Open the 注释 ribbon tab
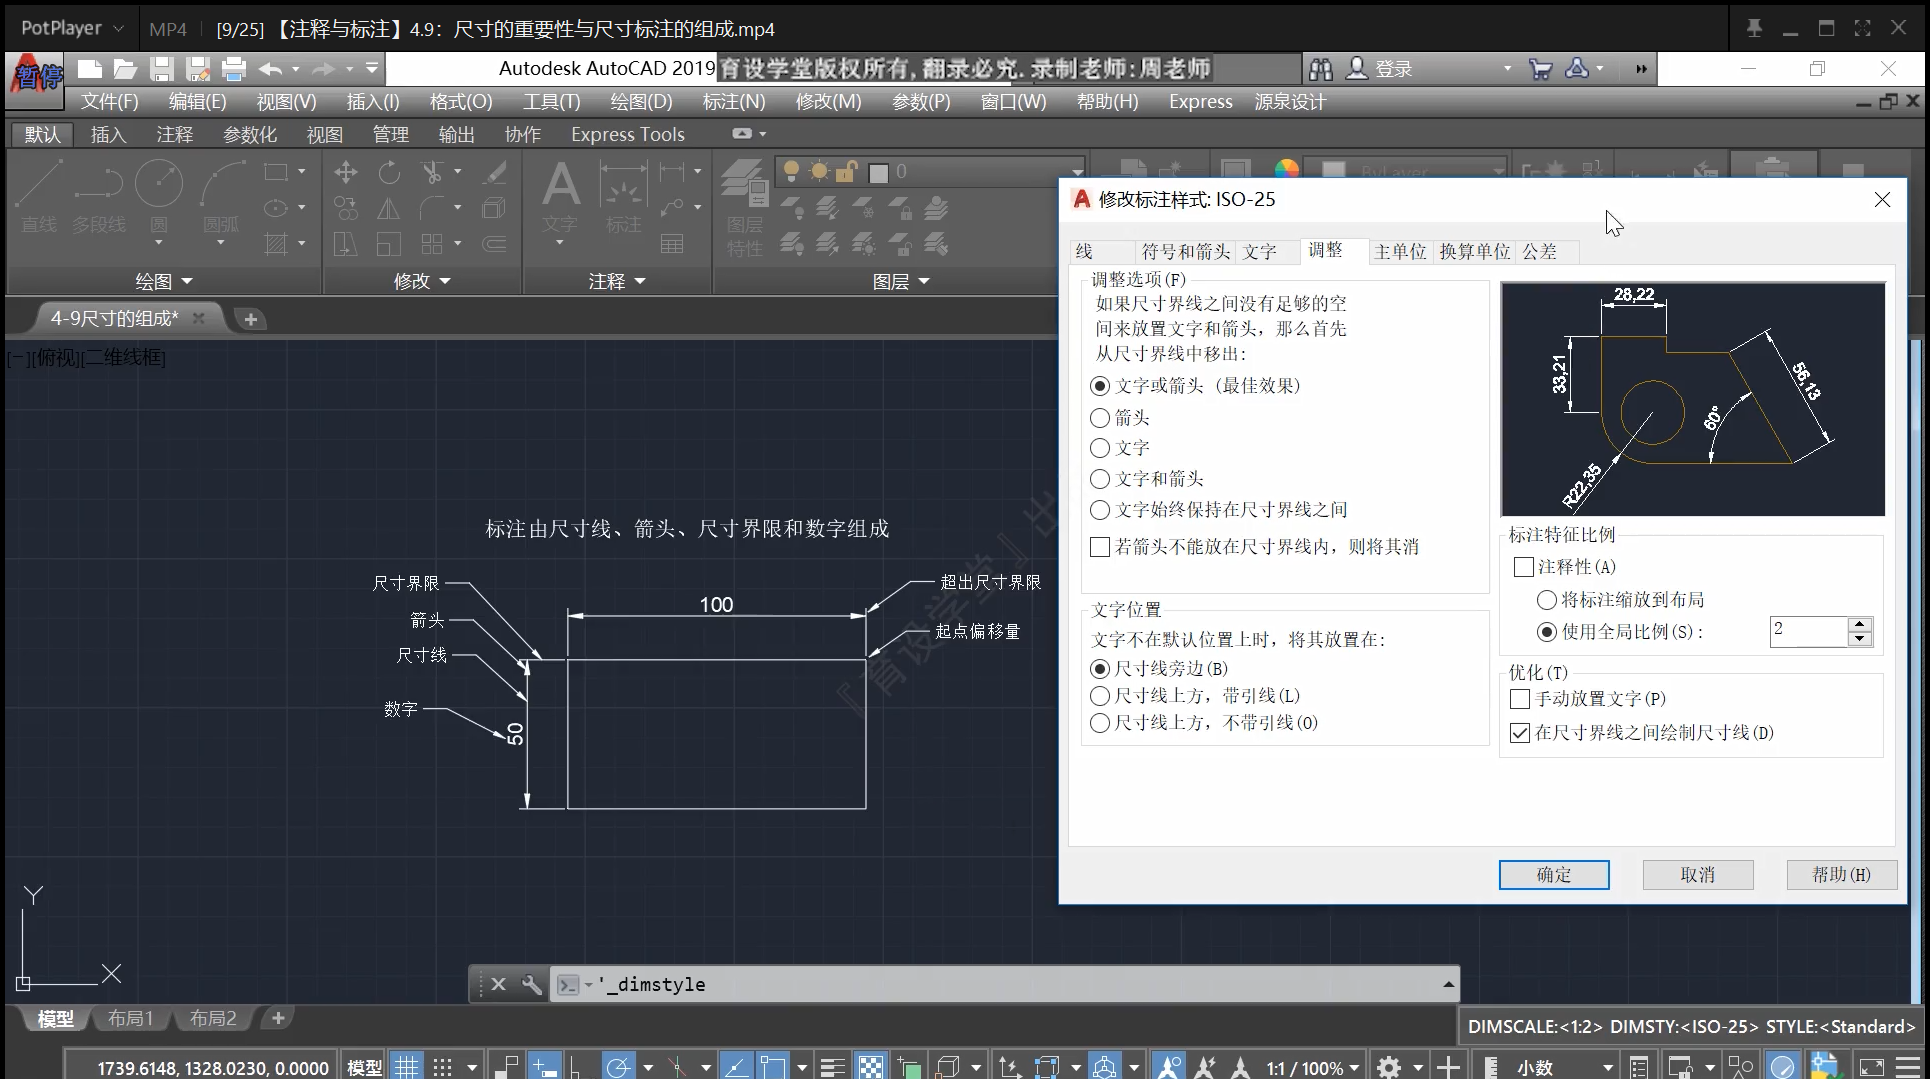This screenshot has width=1930, height=1079. pos(174,134)
